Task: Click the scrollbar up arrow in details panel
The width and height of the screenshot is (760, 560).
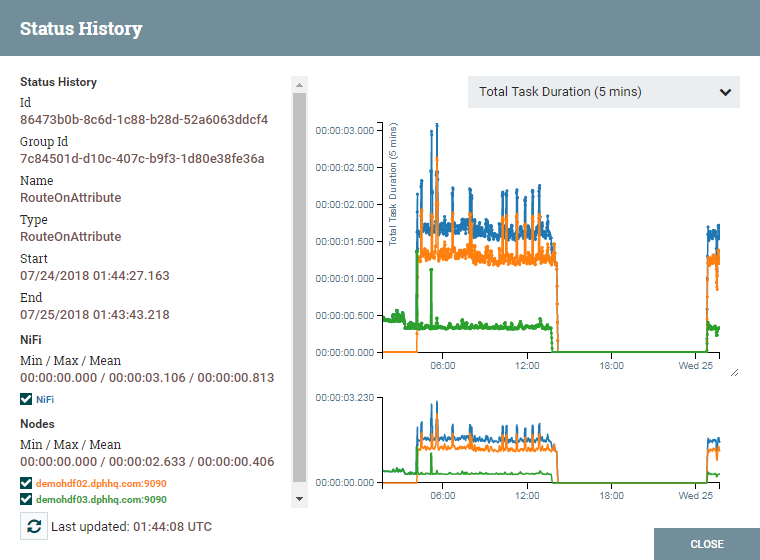Action: point(298,84)
